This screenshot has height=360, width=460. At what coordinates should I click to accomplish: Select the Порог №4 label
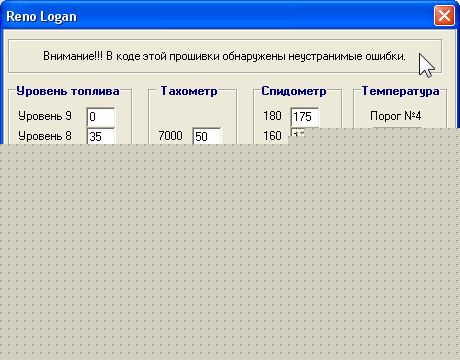pyautogui.click(x=396, y=116)
